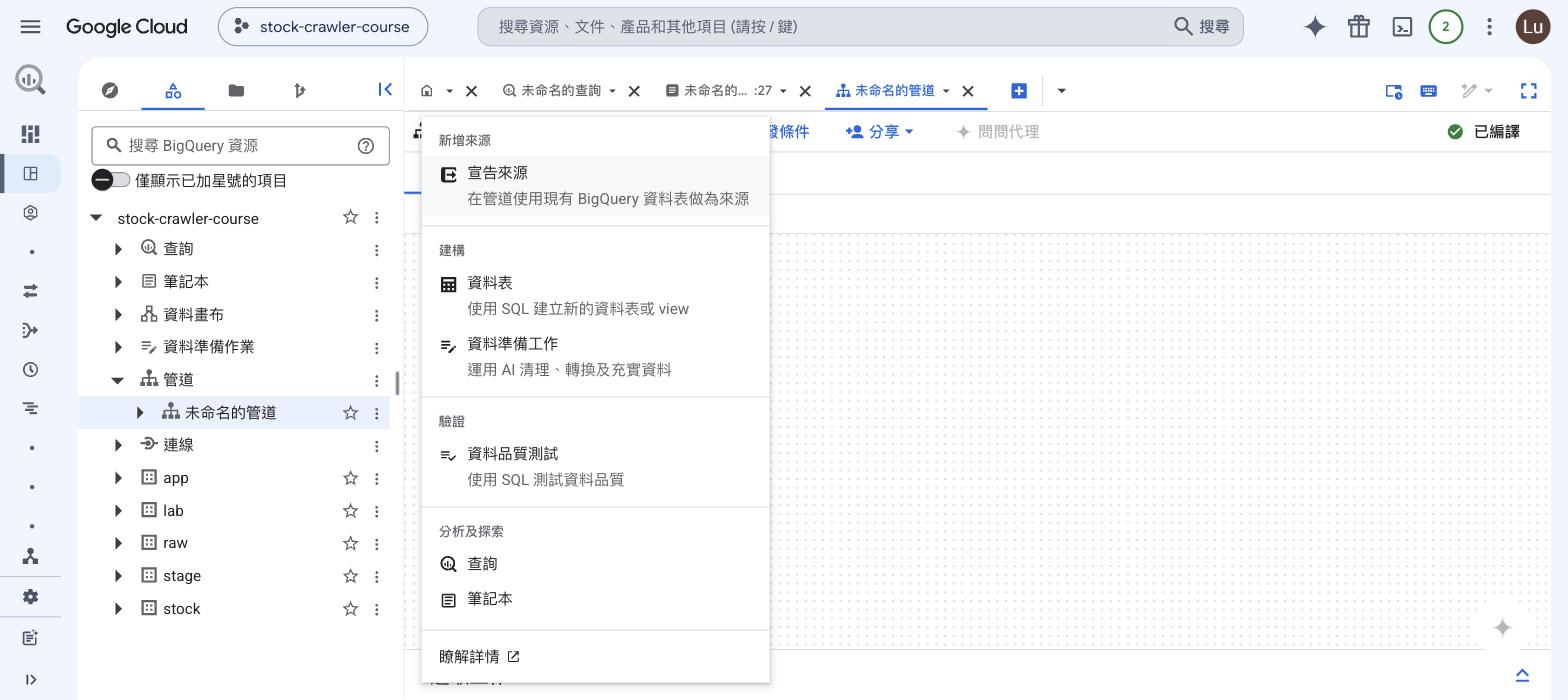Click the search help question icon
The width and height of the screenshot is (1568, 700).
[x=366, y=146]
